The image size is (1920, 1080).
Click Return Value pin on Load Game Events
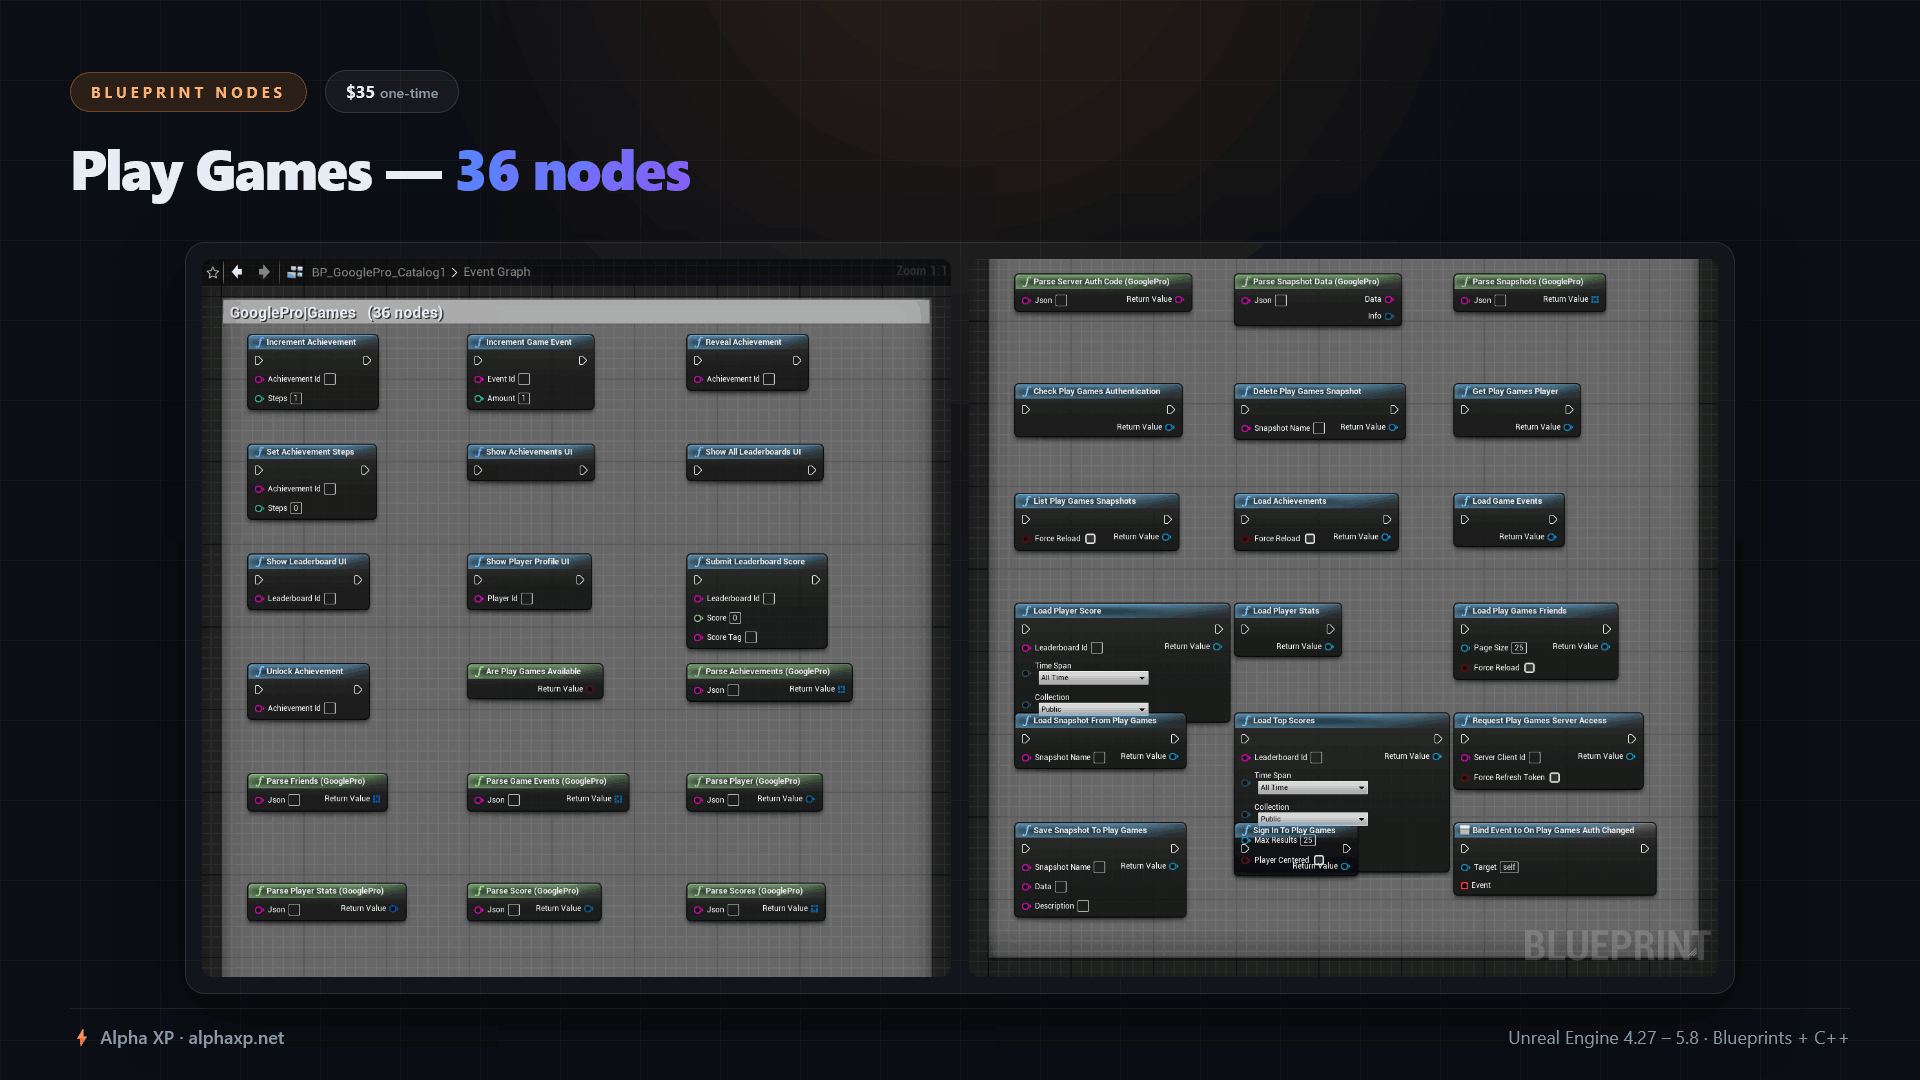1552,537
